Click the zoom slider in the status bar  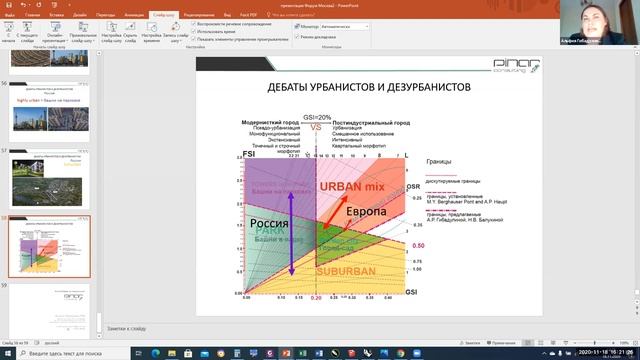594,343
